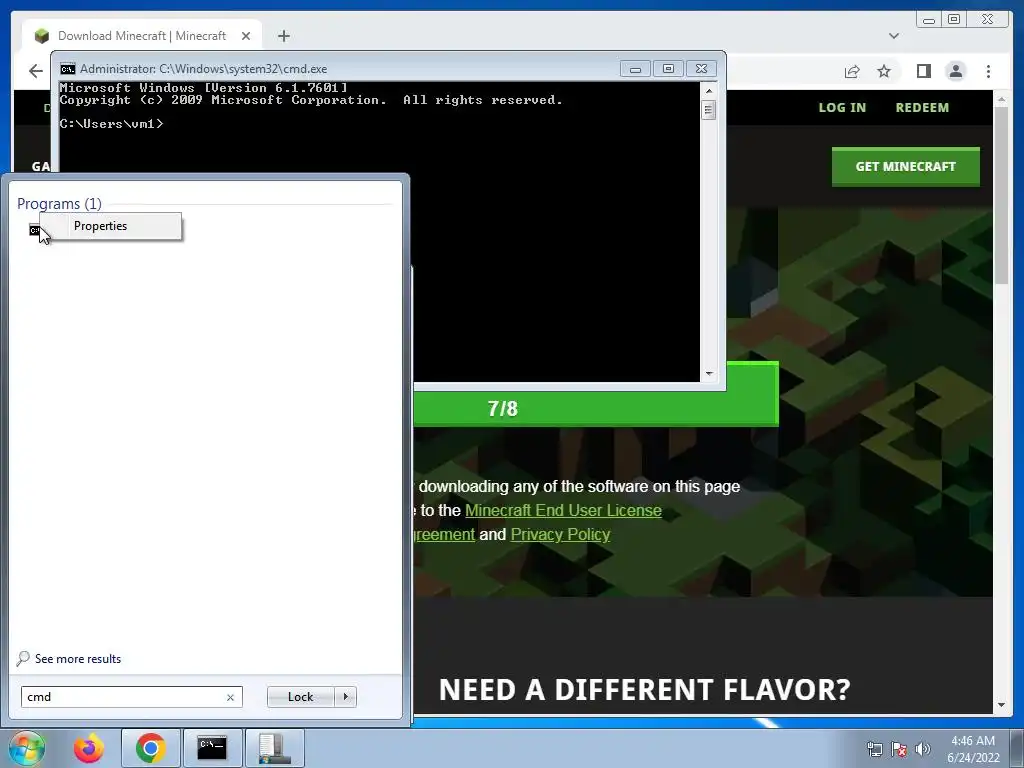Close the Administrator cmd.exe window
Image resolution: width=1024 pixels, height=768 pixels.
click(x=701, y=69)
